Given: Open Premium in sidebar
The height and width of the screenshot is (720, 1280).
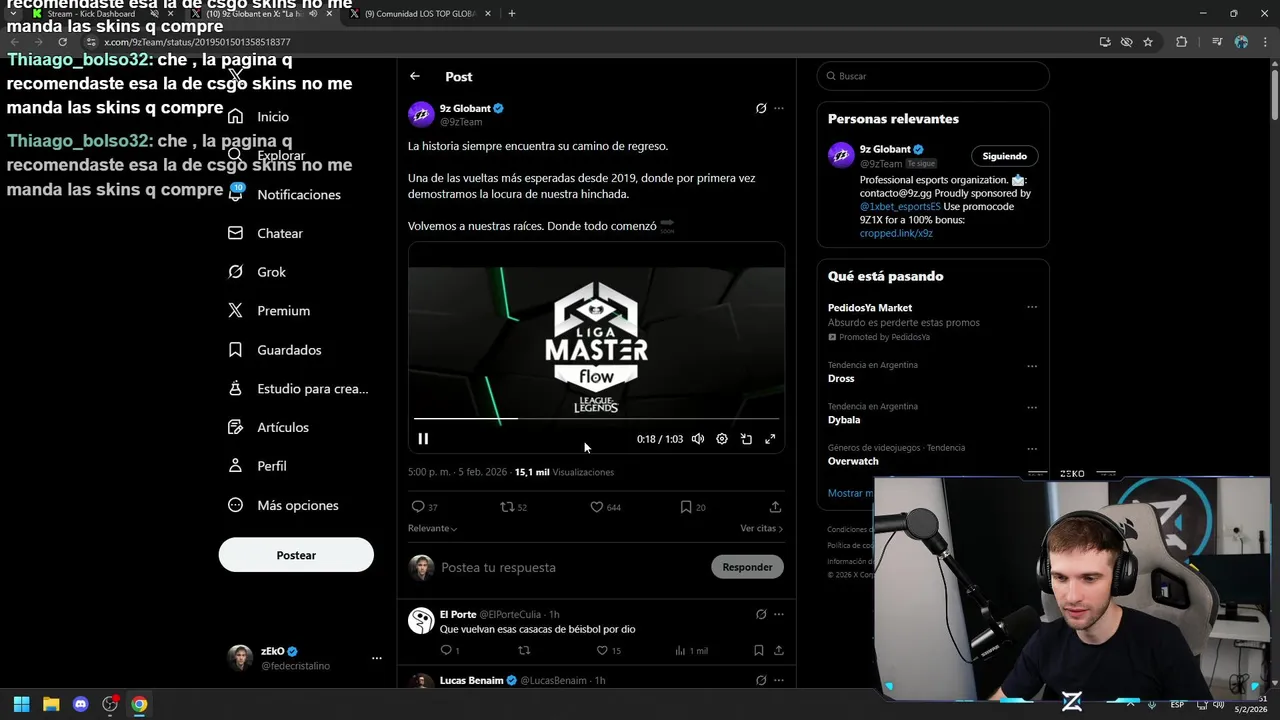Looking at the screenshot, I should point(269,311).
